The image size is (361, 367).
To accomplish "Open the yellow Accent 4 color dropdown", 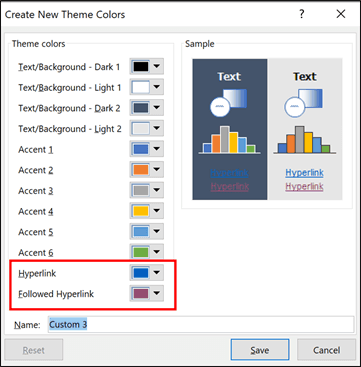I will (x=147, y=211).
